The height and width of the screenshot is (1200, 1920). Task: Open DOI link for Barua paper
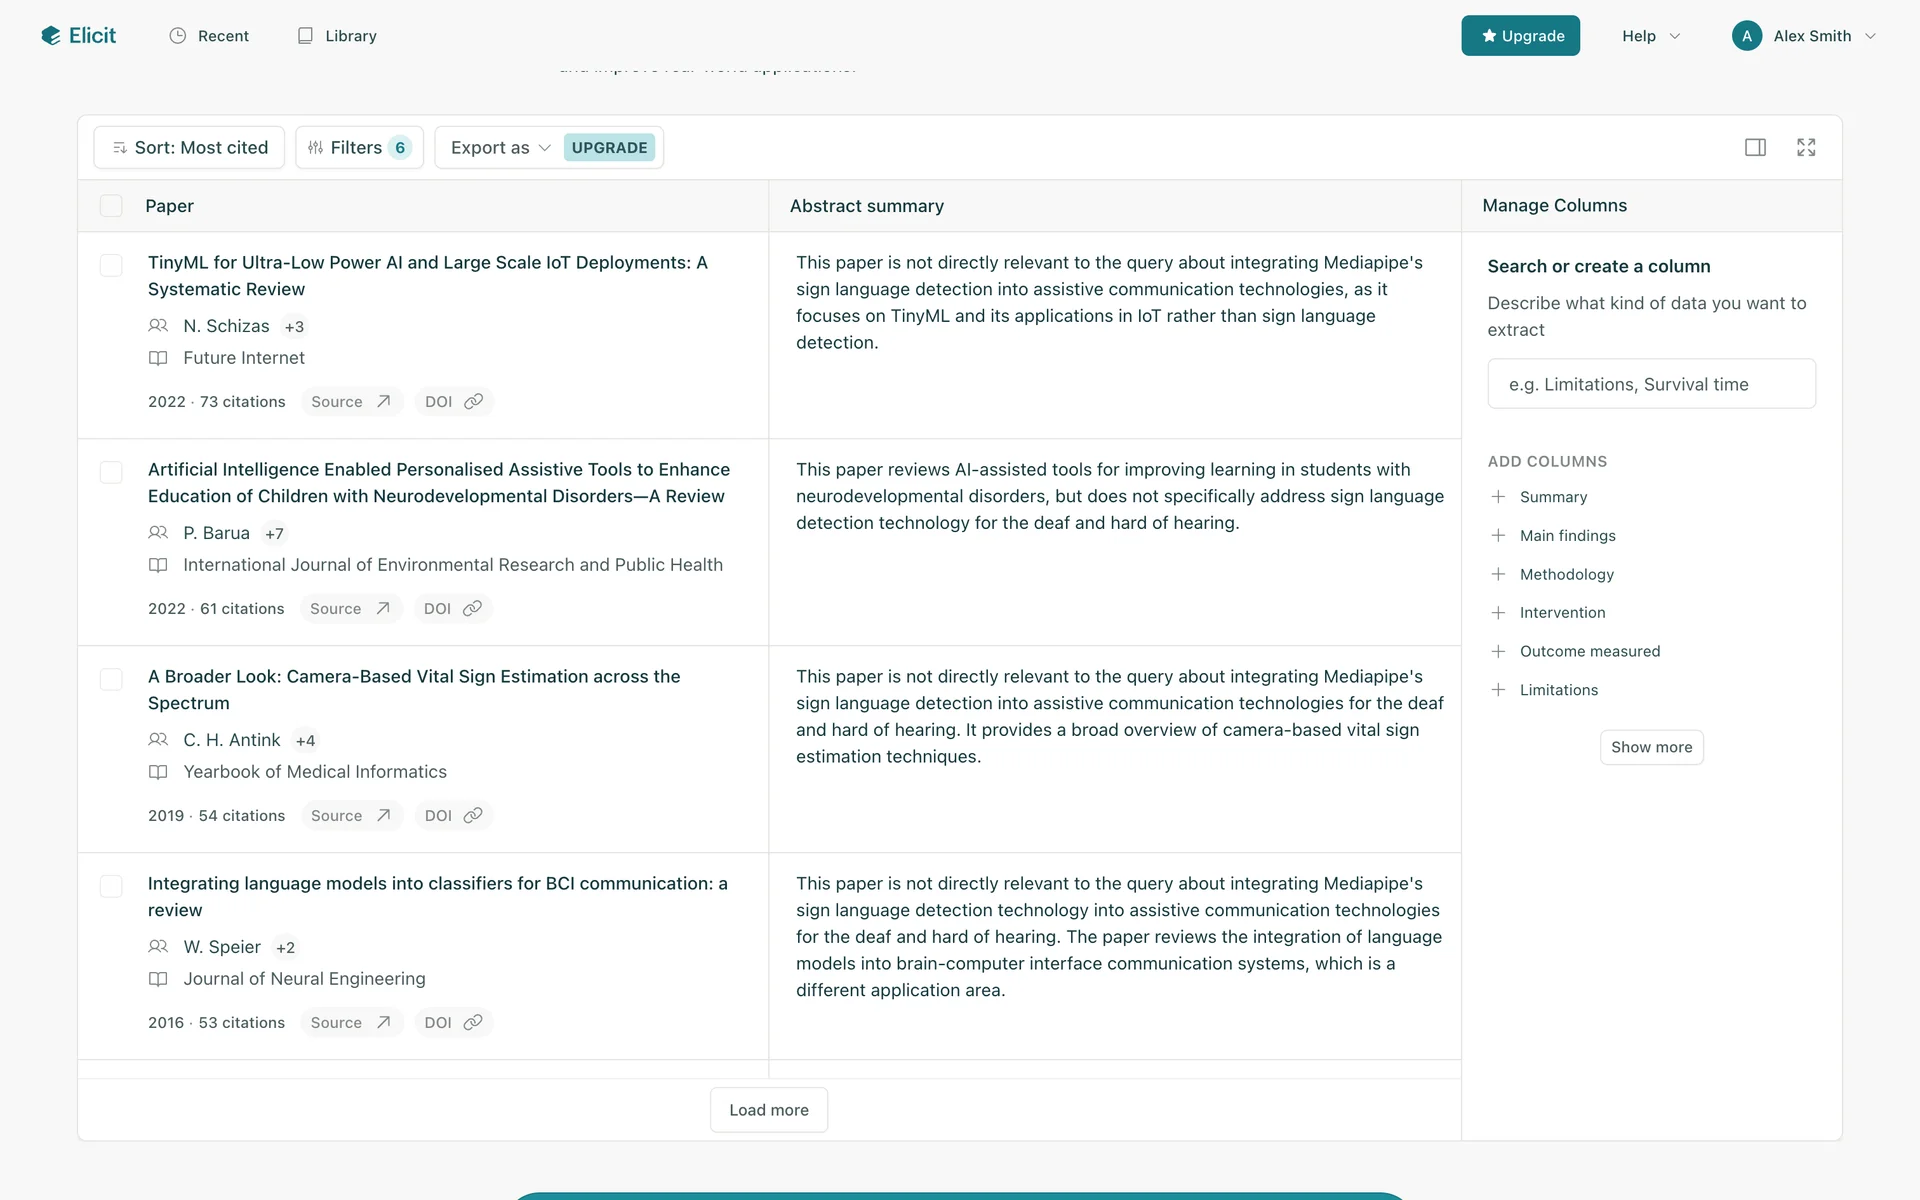pyautogui.click(x=452, y=609)
